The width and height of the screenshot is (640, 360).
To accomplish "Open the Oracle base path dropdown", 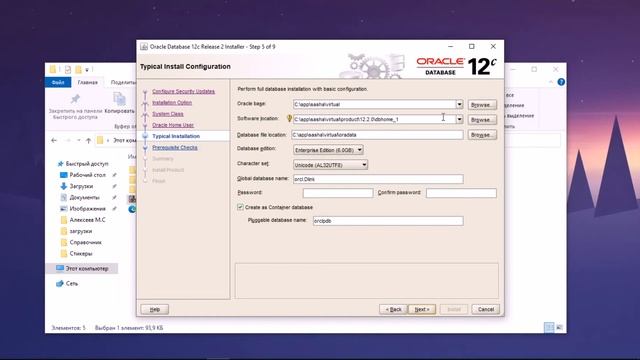I will tap(459, 104).
